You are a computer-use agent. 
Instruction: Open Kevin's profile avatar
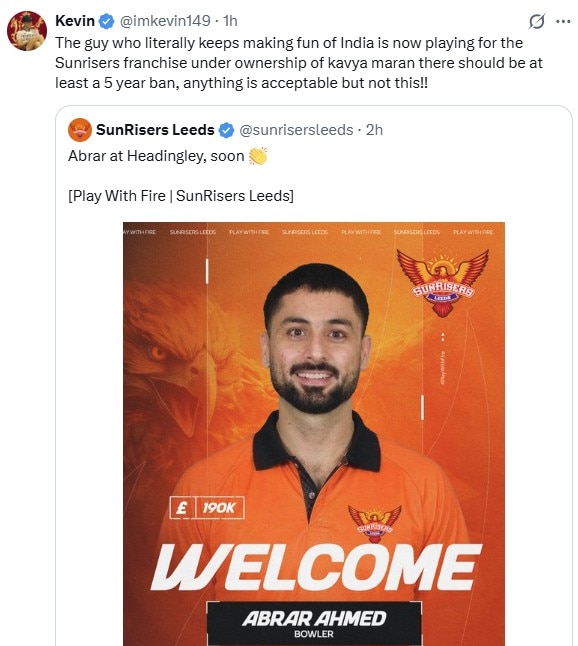[27, 31]
